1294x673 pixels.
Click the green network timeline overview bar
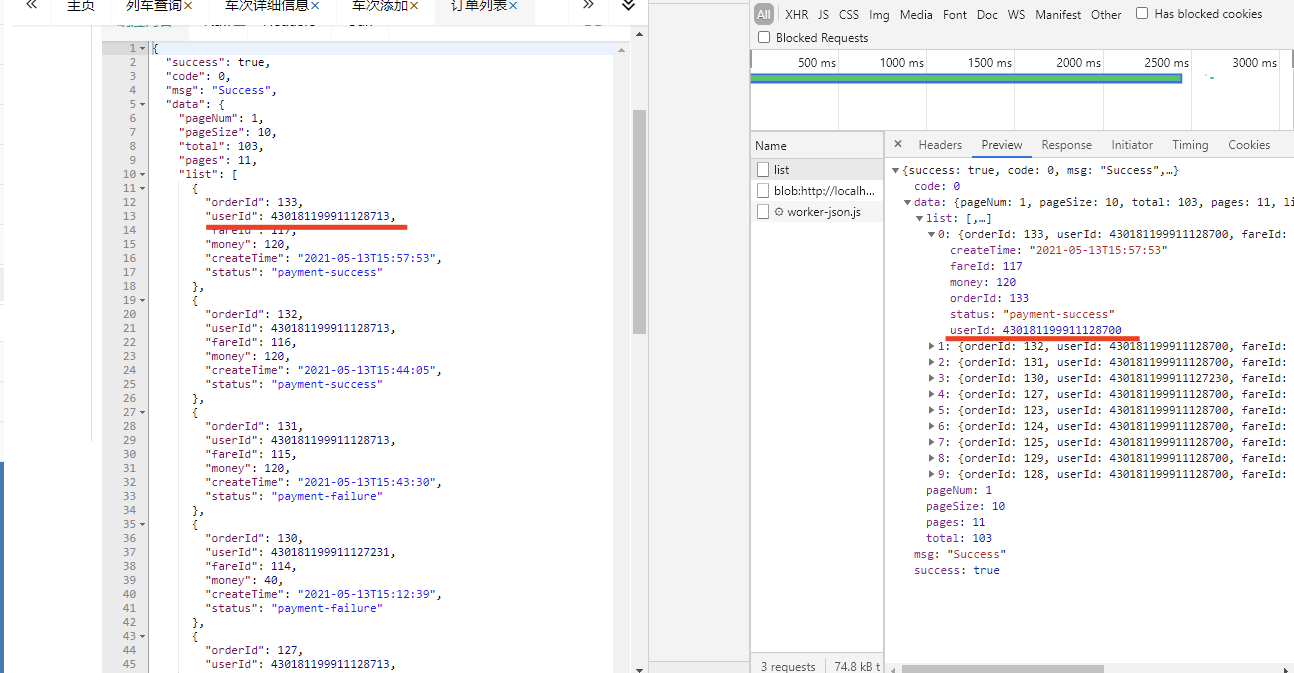(x=966, y=78)
